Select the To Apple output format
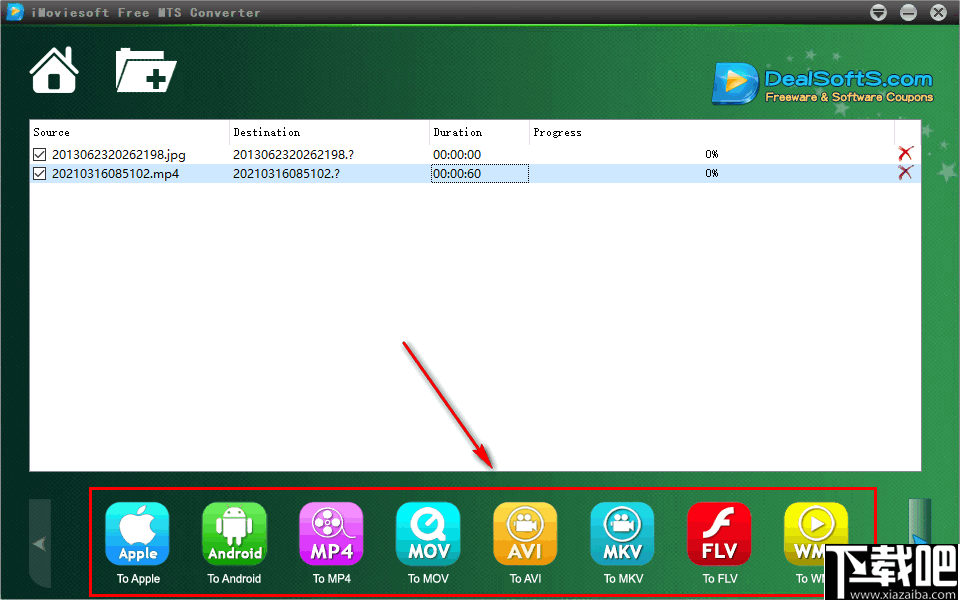960x600 pixels. tap(137, 534)
